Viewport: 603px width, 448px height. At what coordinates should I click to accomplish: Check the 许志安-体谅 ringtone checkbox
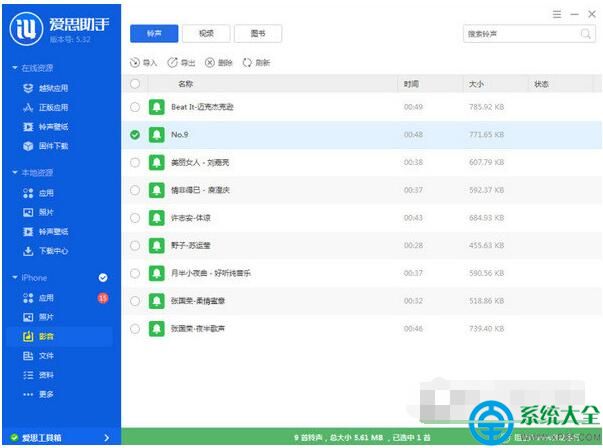(x=135, y=218)
